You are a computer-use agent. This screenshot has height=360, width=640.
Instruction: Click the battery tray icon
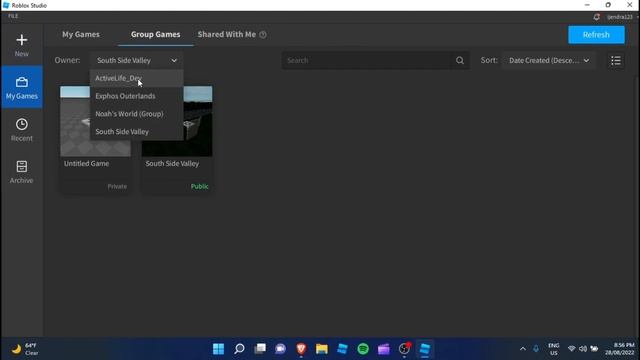[x=594, y=349]
